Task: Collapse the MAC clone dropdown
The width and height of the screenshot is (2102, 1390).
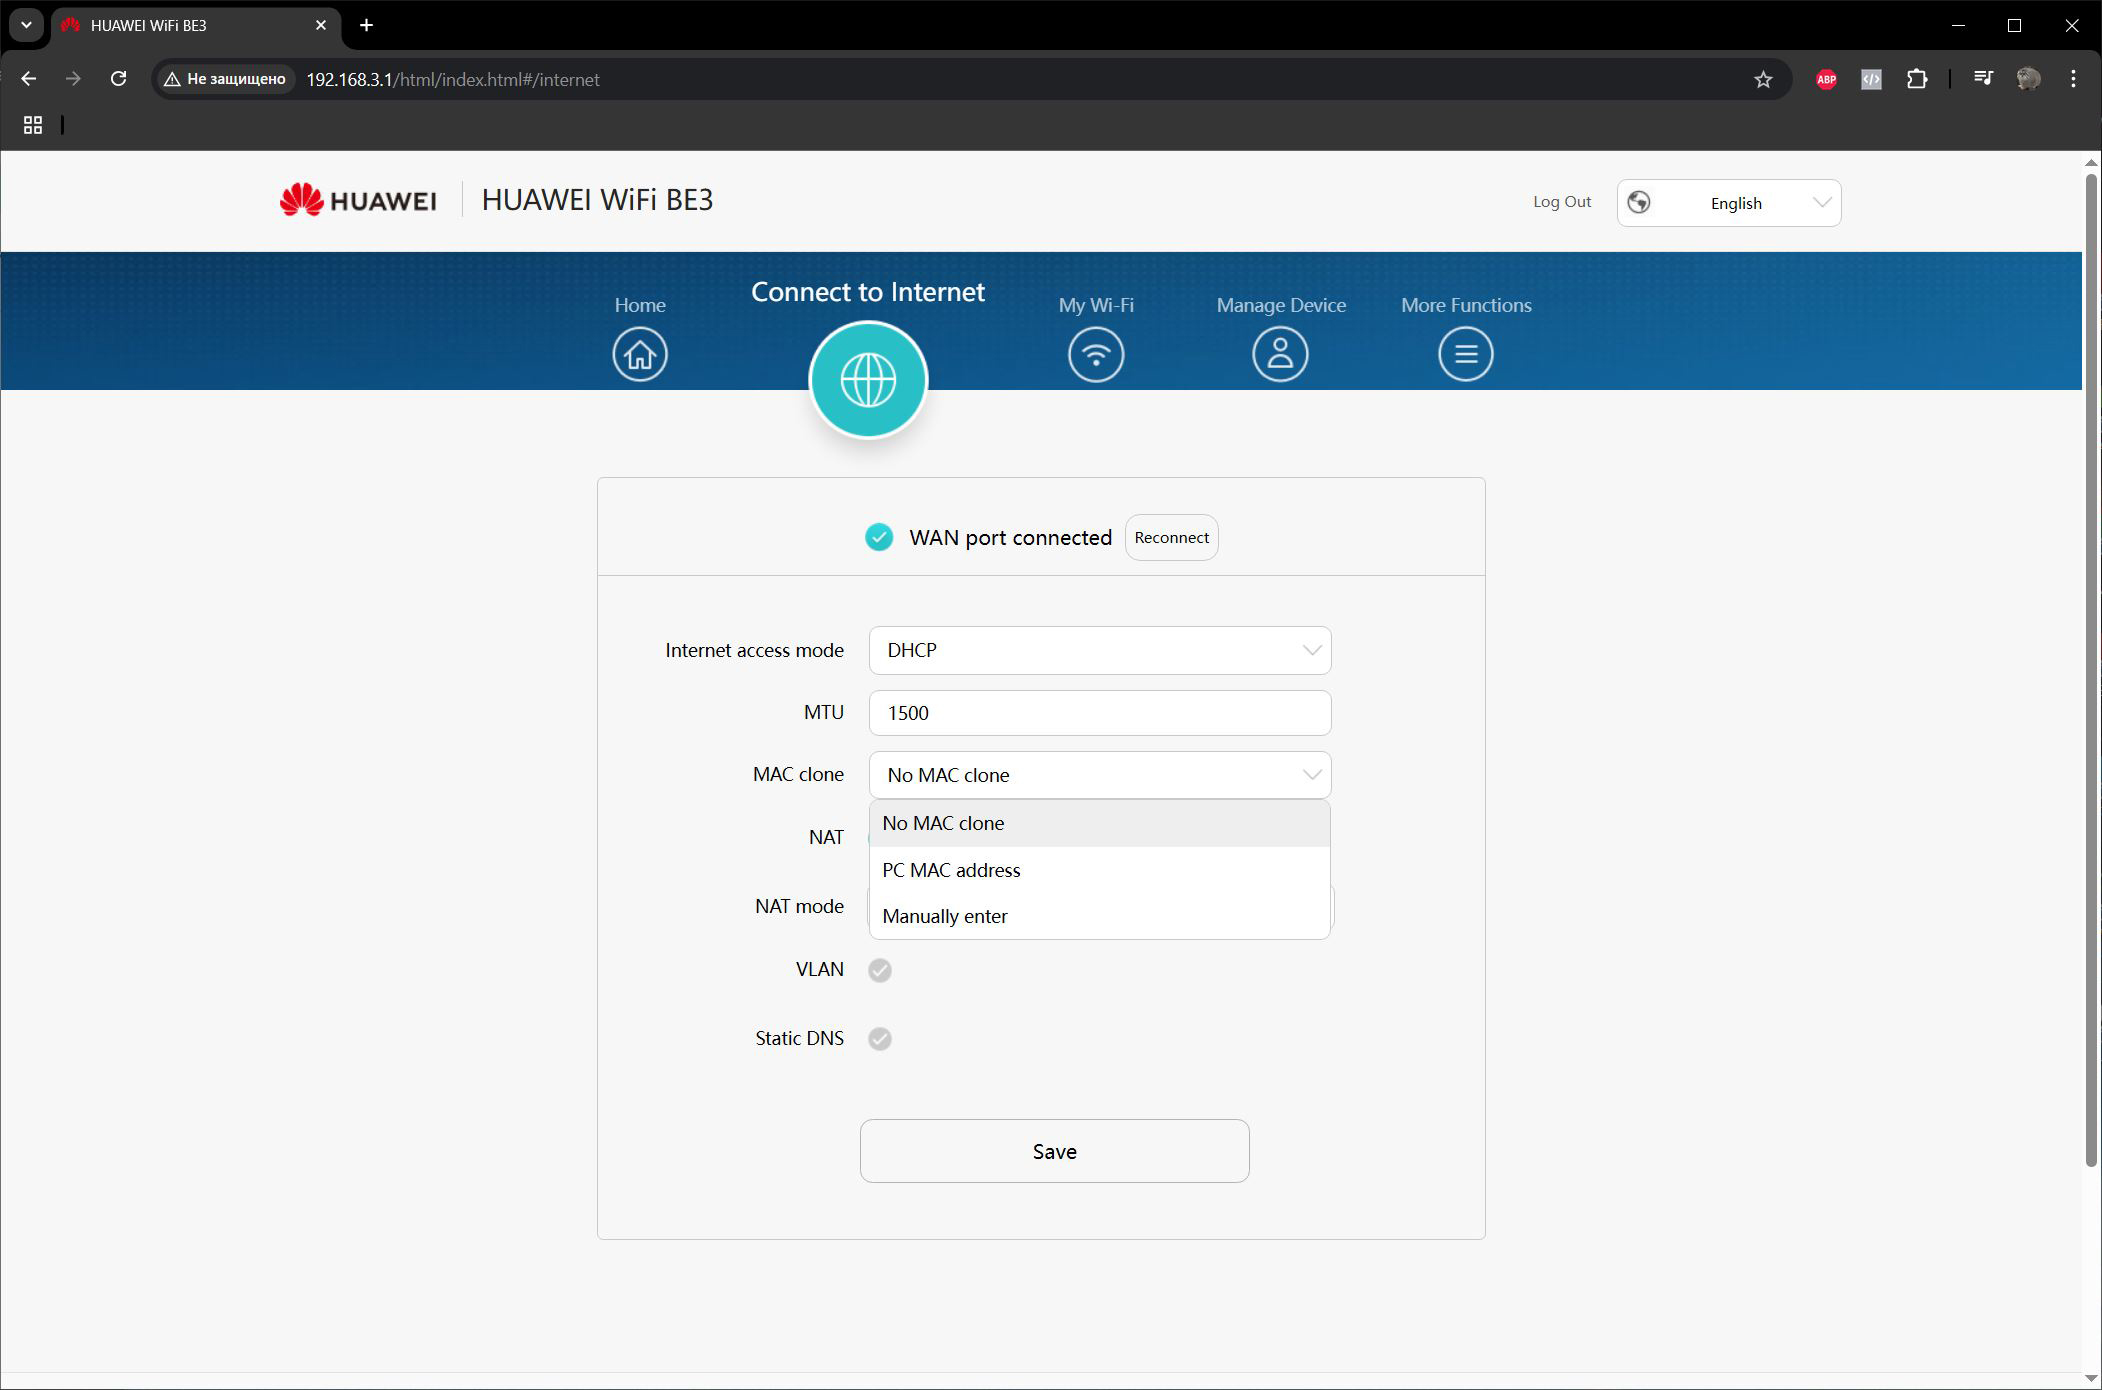Action: [x=1100, y=775]
